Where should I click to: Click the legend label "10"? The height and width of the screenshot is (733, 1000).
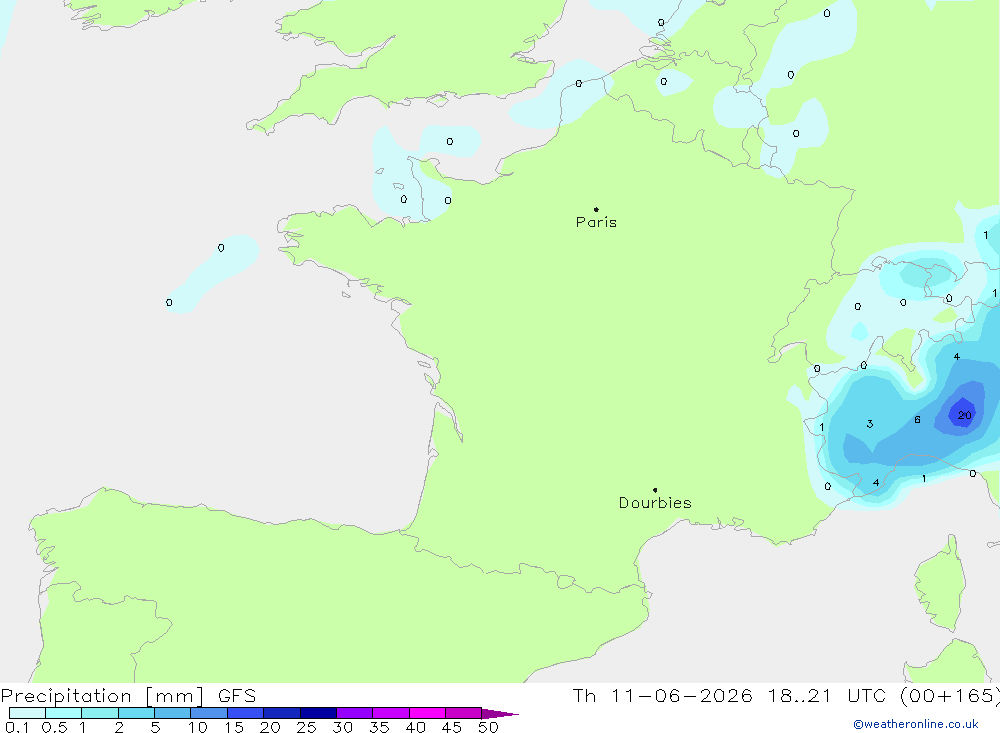click(198, 727)
